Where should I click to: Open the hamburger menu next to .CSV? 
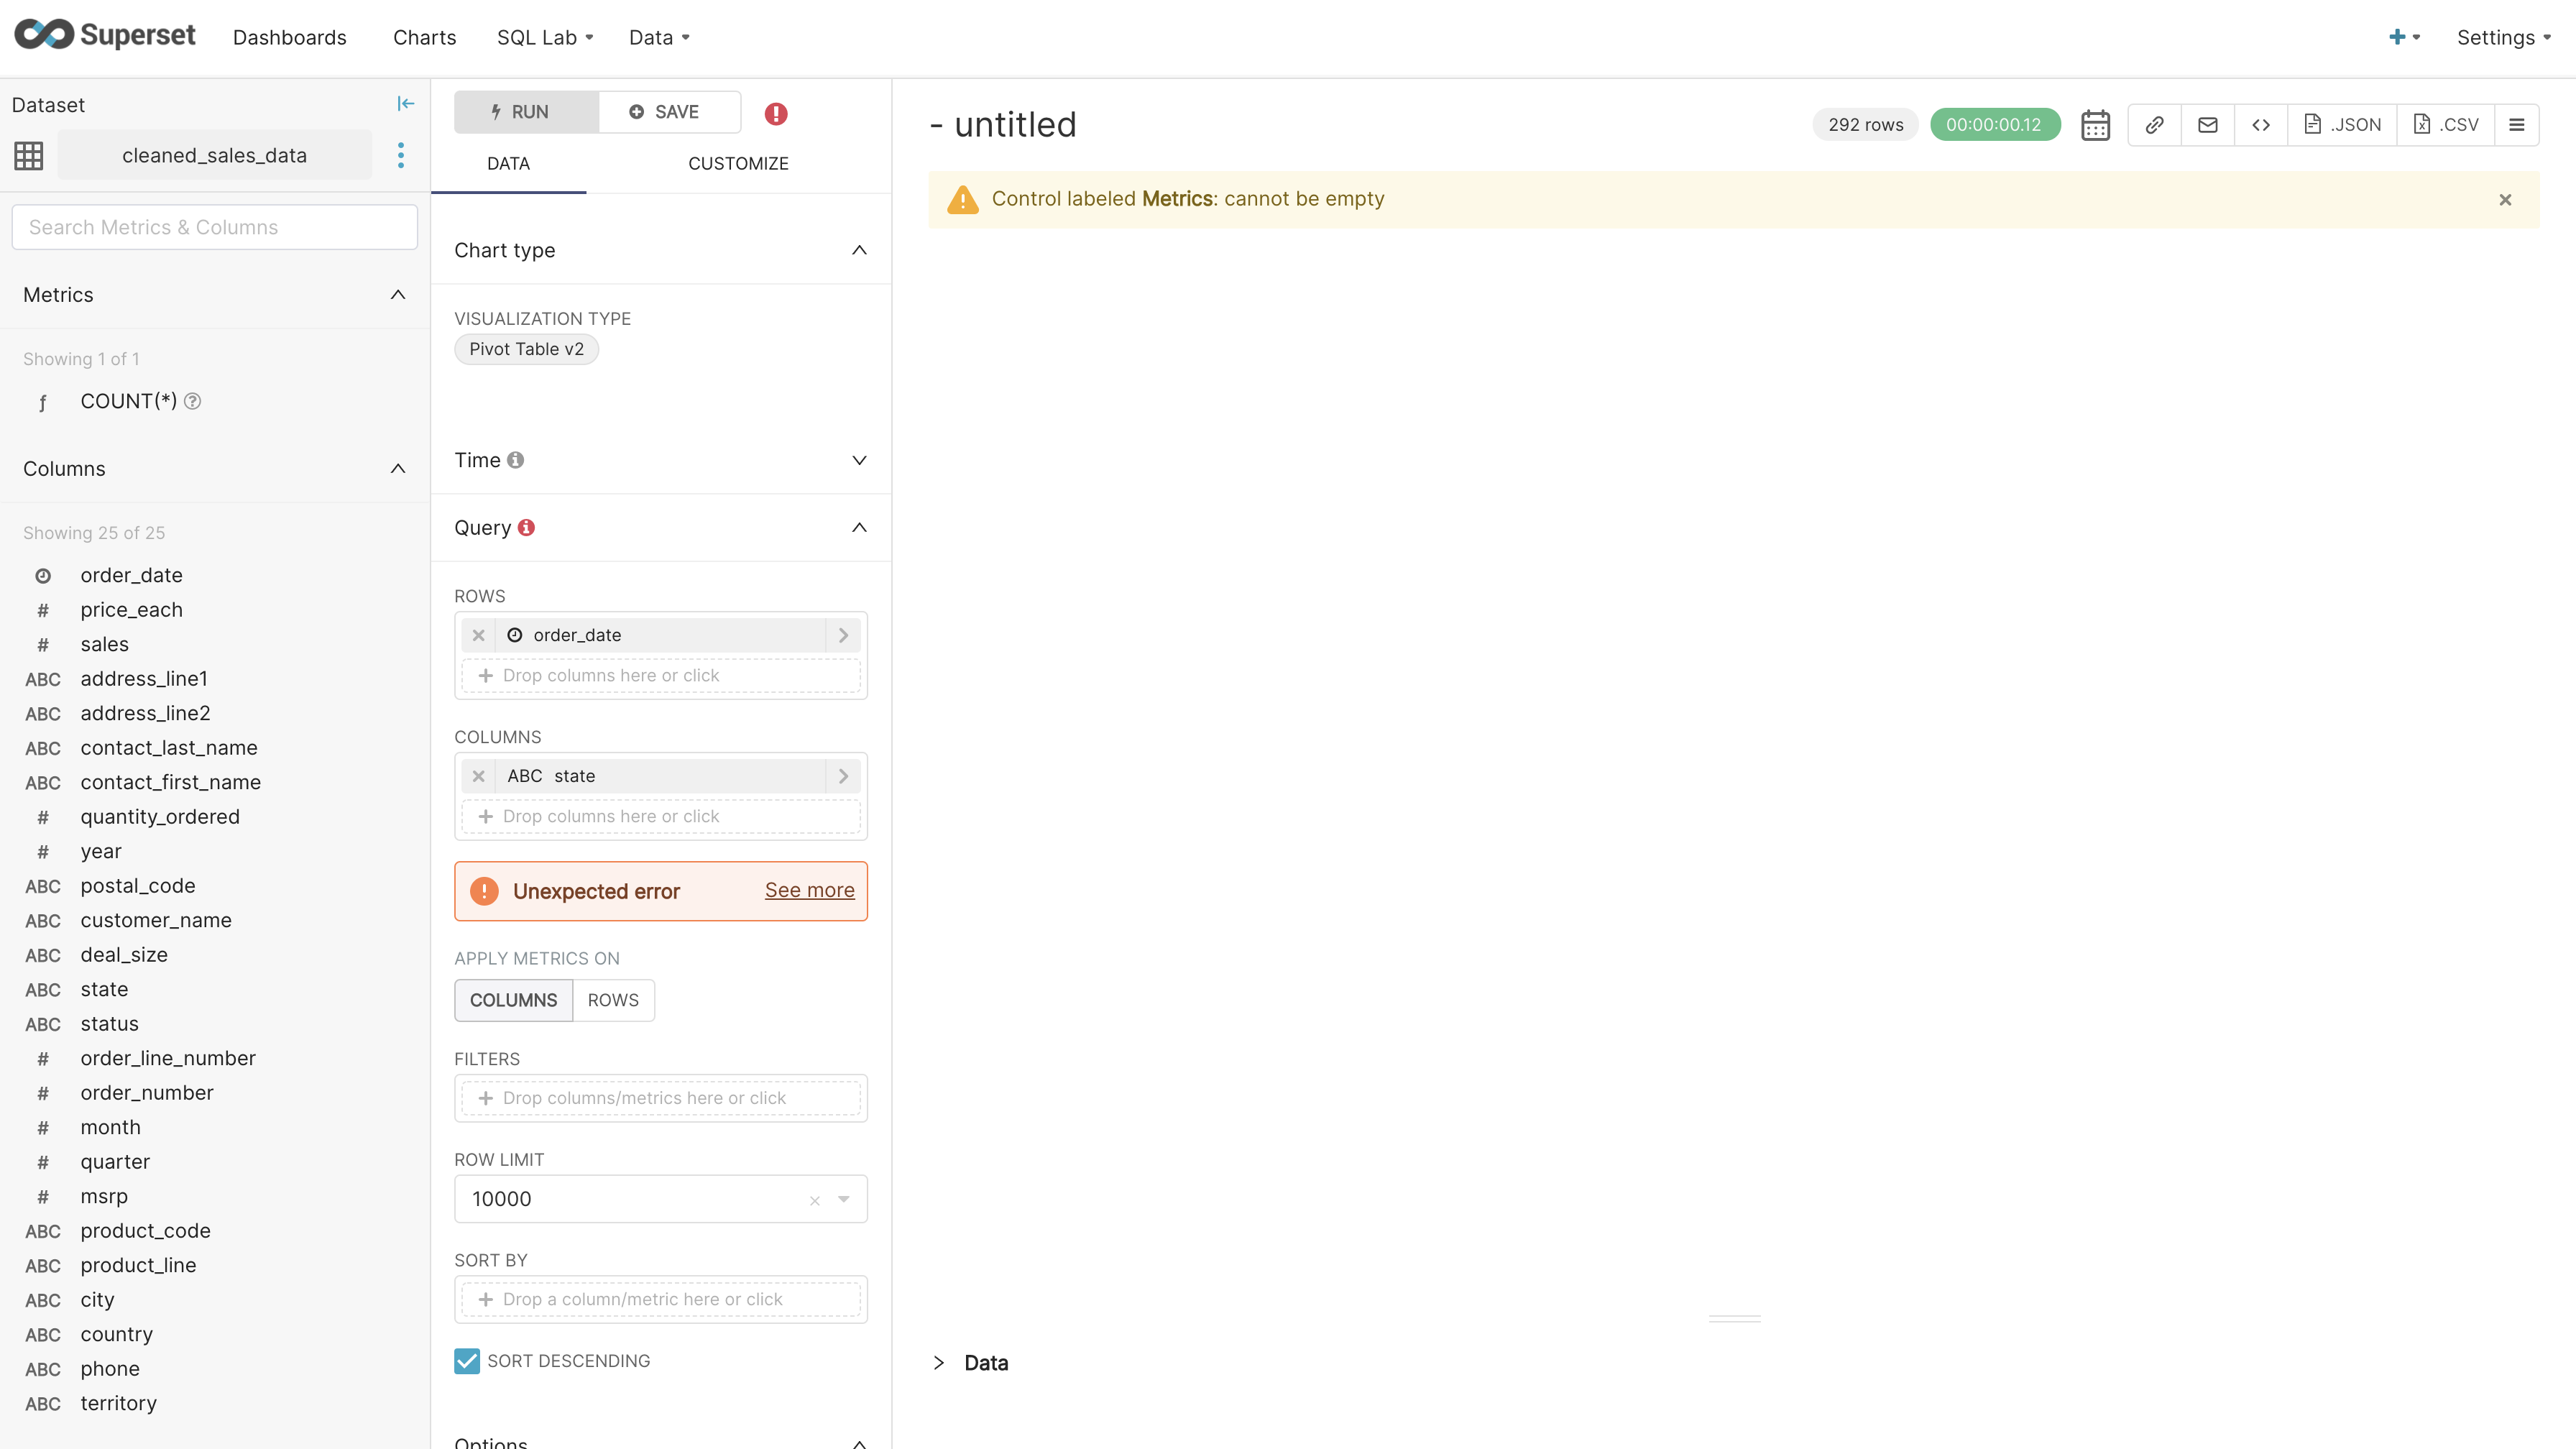point(2519,124)
